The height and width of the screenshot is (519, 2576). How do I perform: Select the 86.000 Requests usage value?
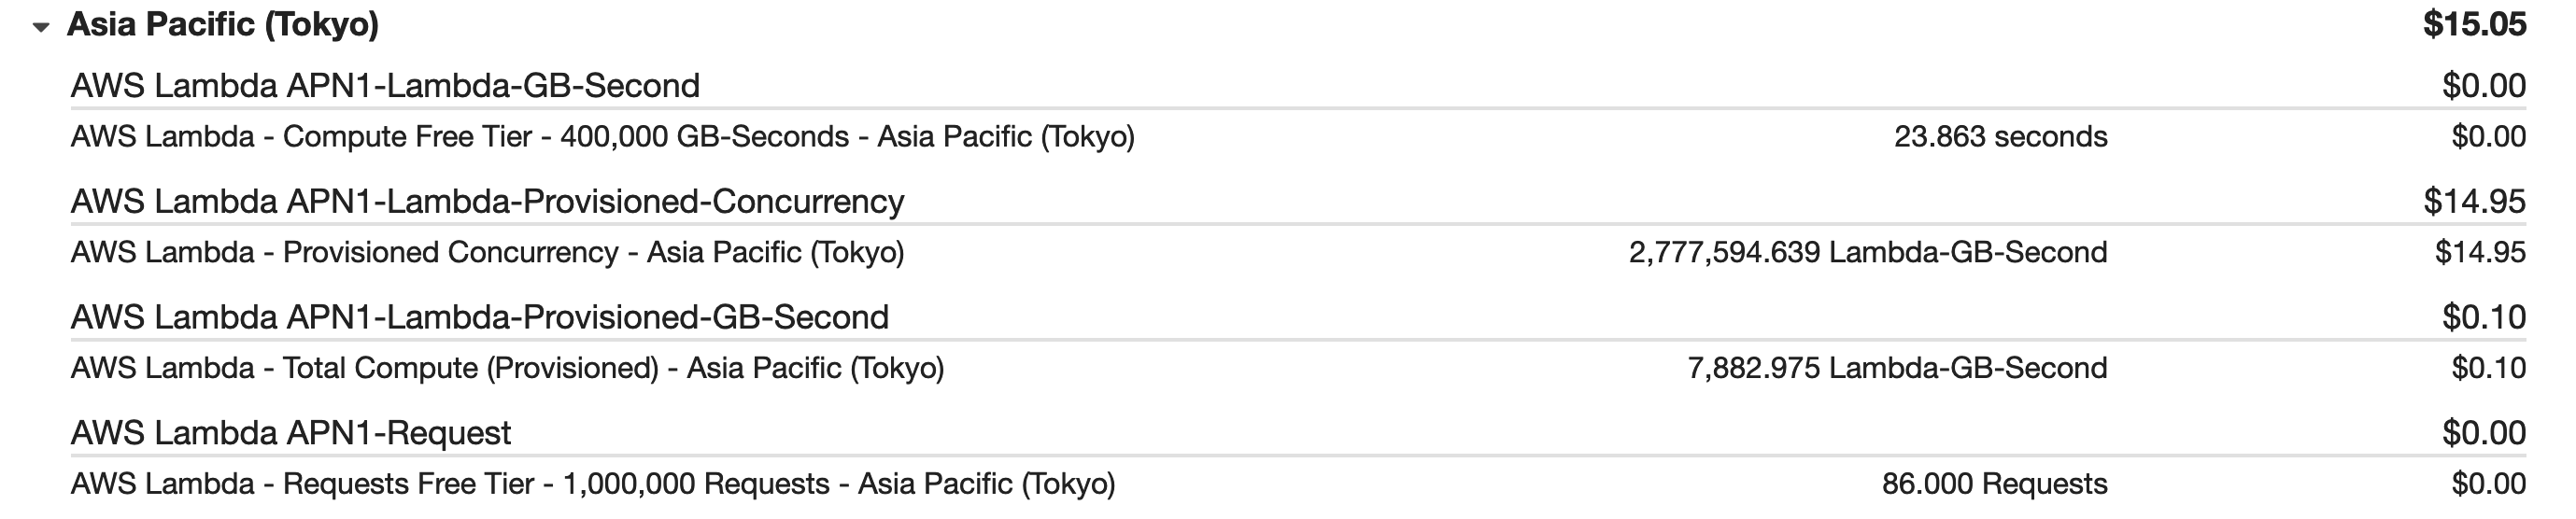pyautogui.click(x=1994, y=485)
